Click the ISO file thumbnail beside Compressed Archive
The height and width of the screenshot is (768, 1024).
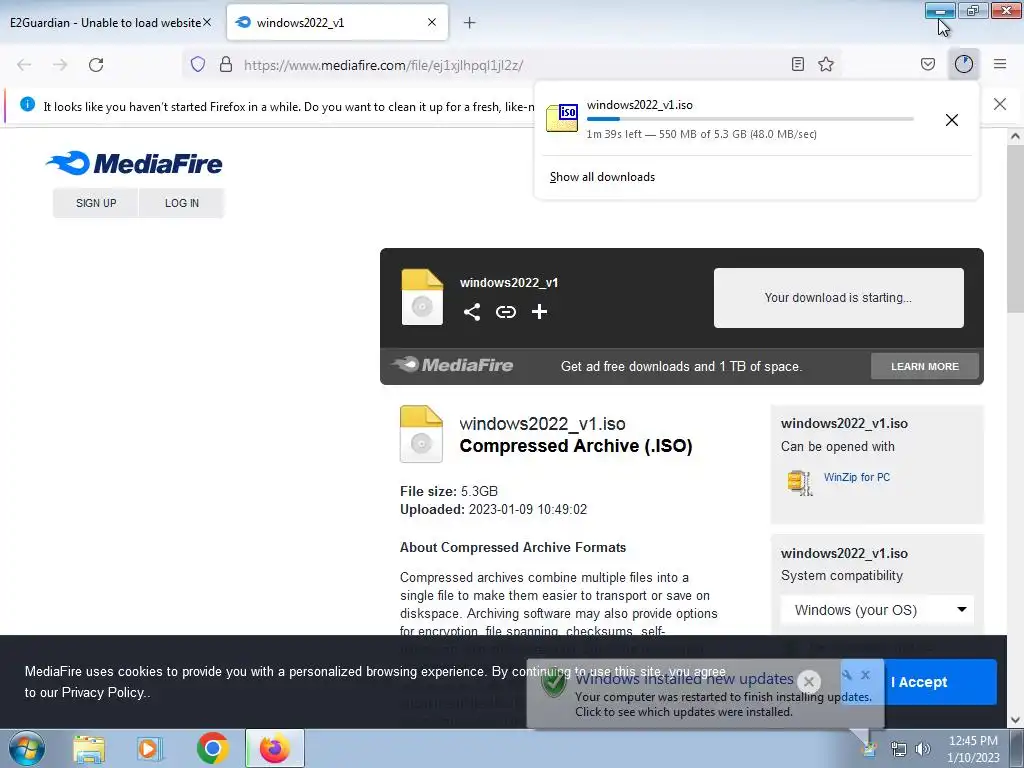(x=421, y=434)
